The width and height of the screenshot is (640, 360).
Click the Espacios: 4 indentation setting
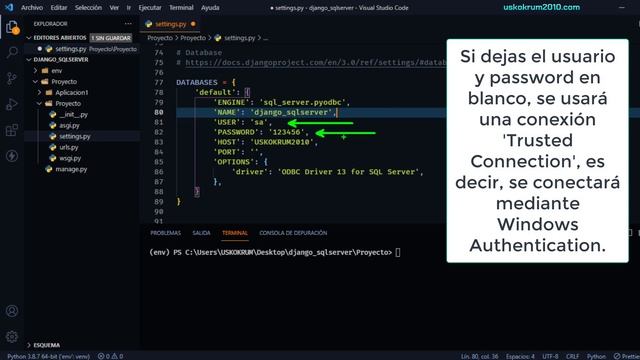[520, 356]
